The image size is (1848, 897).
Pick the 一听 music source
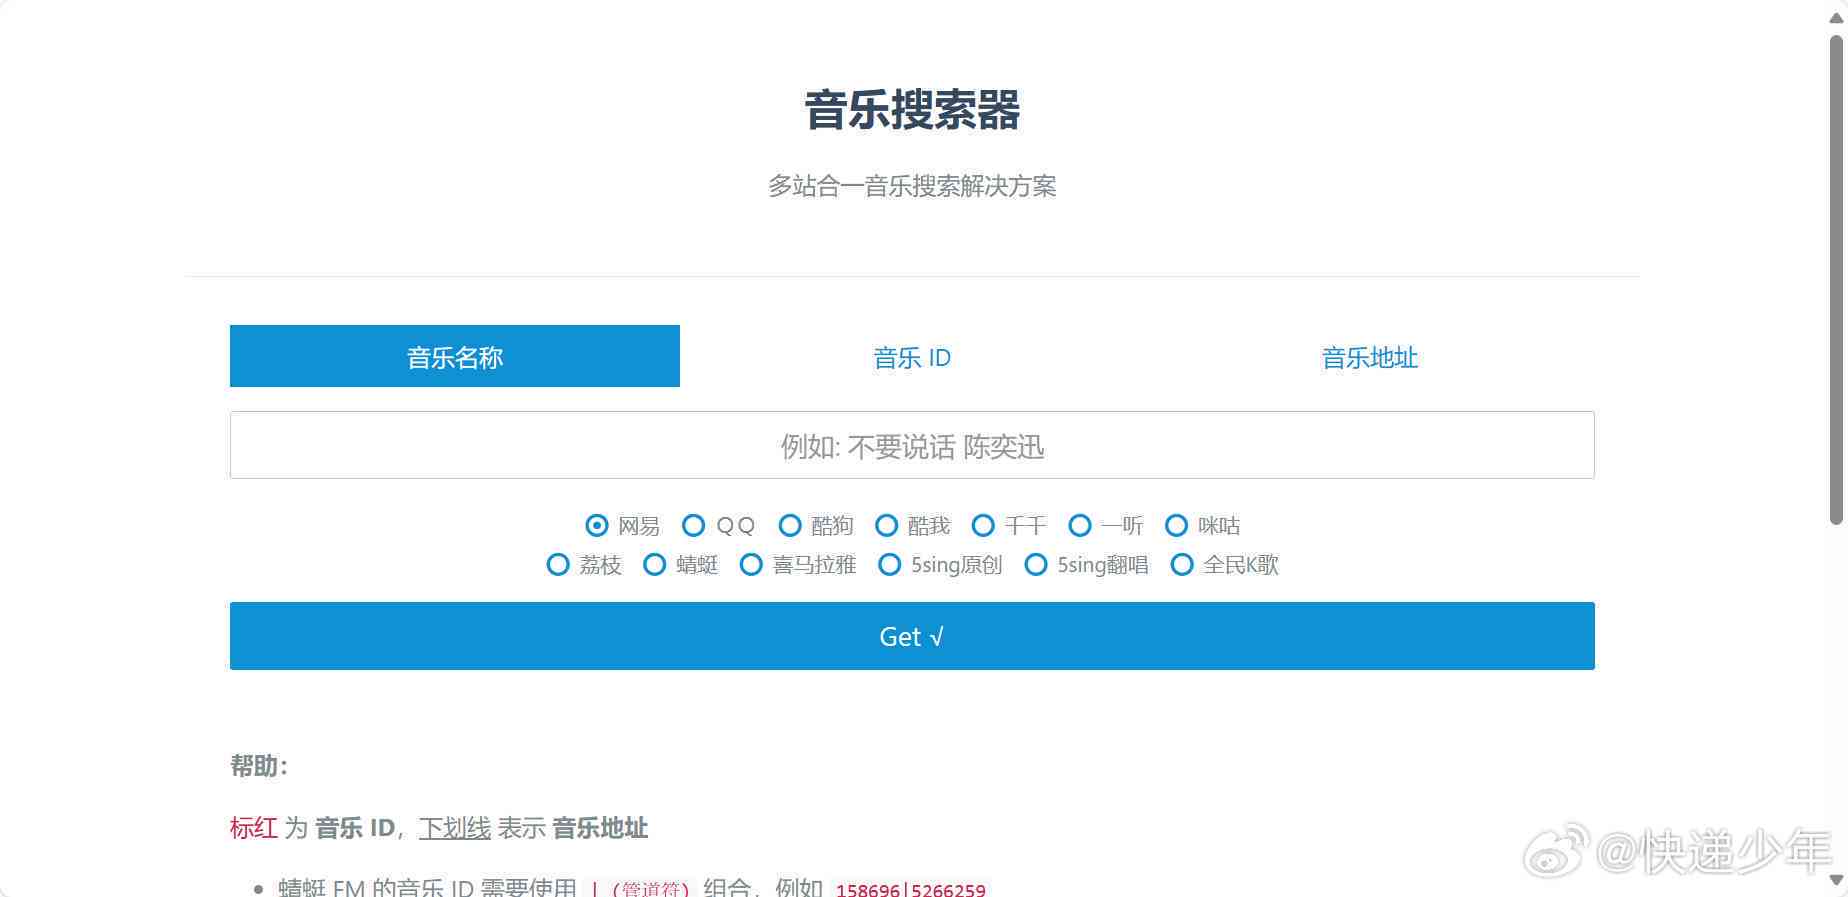[1080, 525]
